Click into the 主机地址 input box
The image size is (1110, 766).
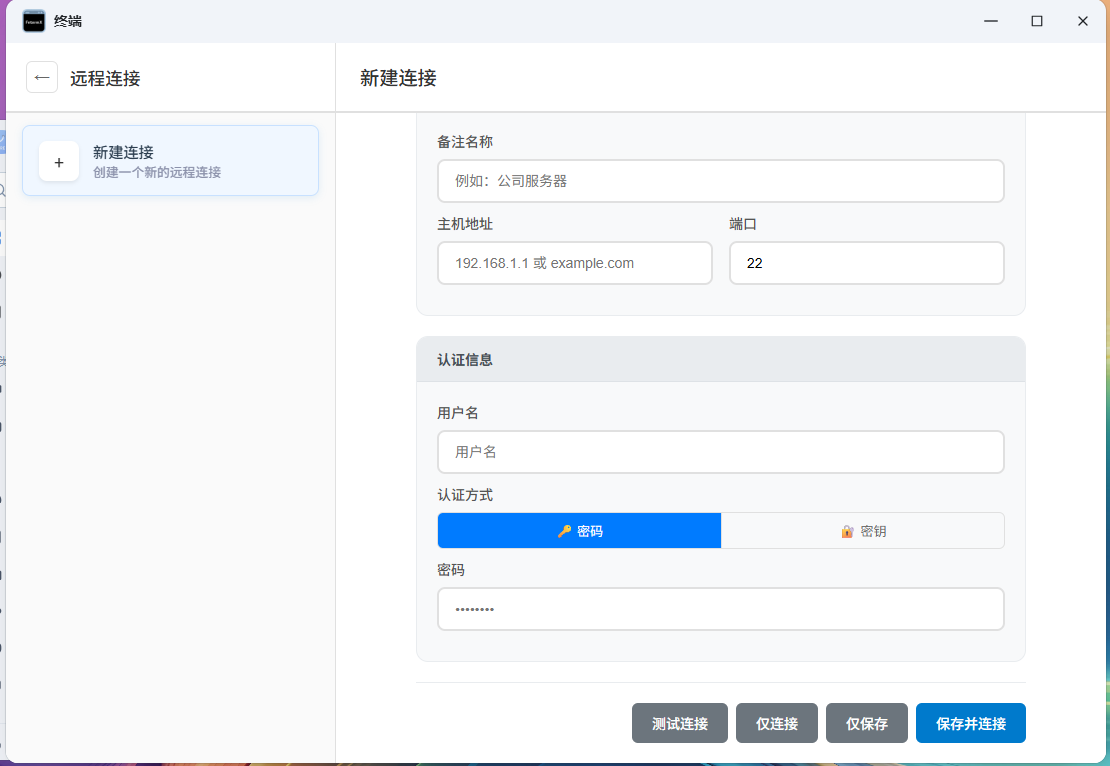coord(574,263)
